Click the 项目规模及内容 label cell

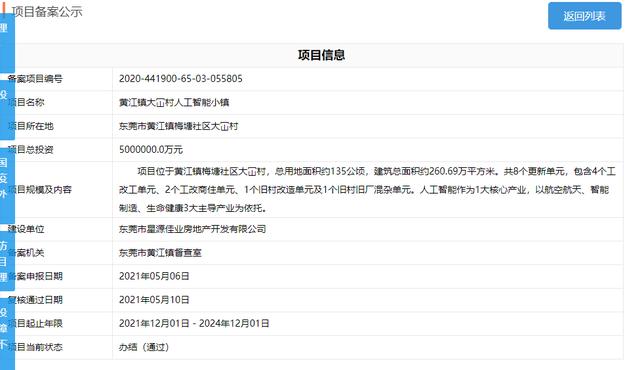(40, 190)
